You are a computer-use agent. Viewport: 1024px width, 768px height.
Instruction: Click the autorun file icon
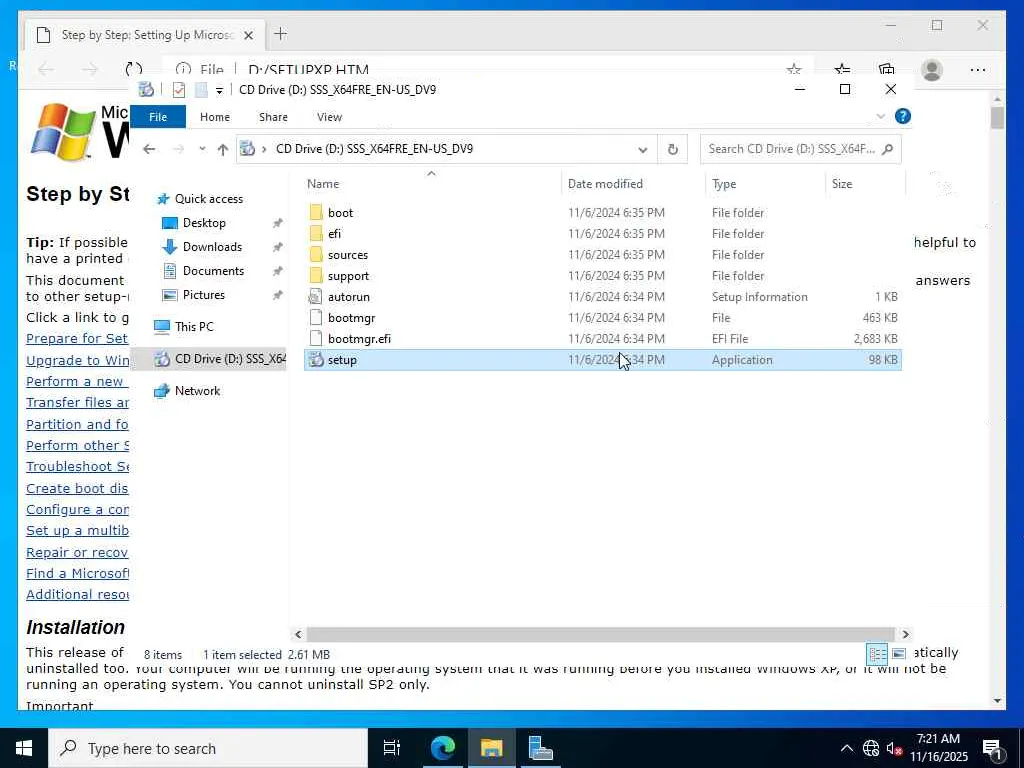316,296
